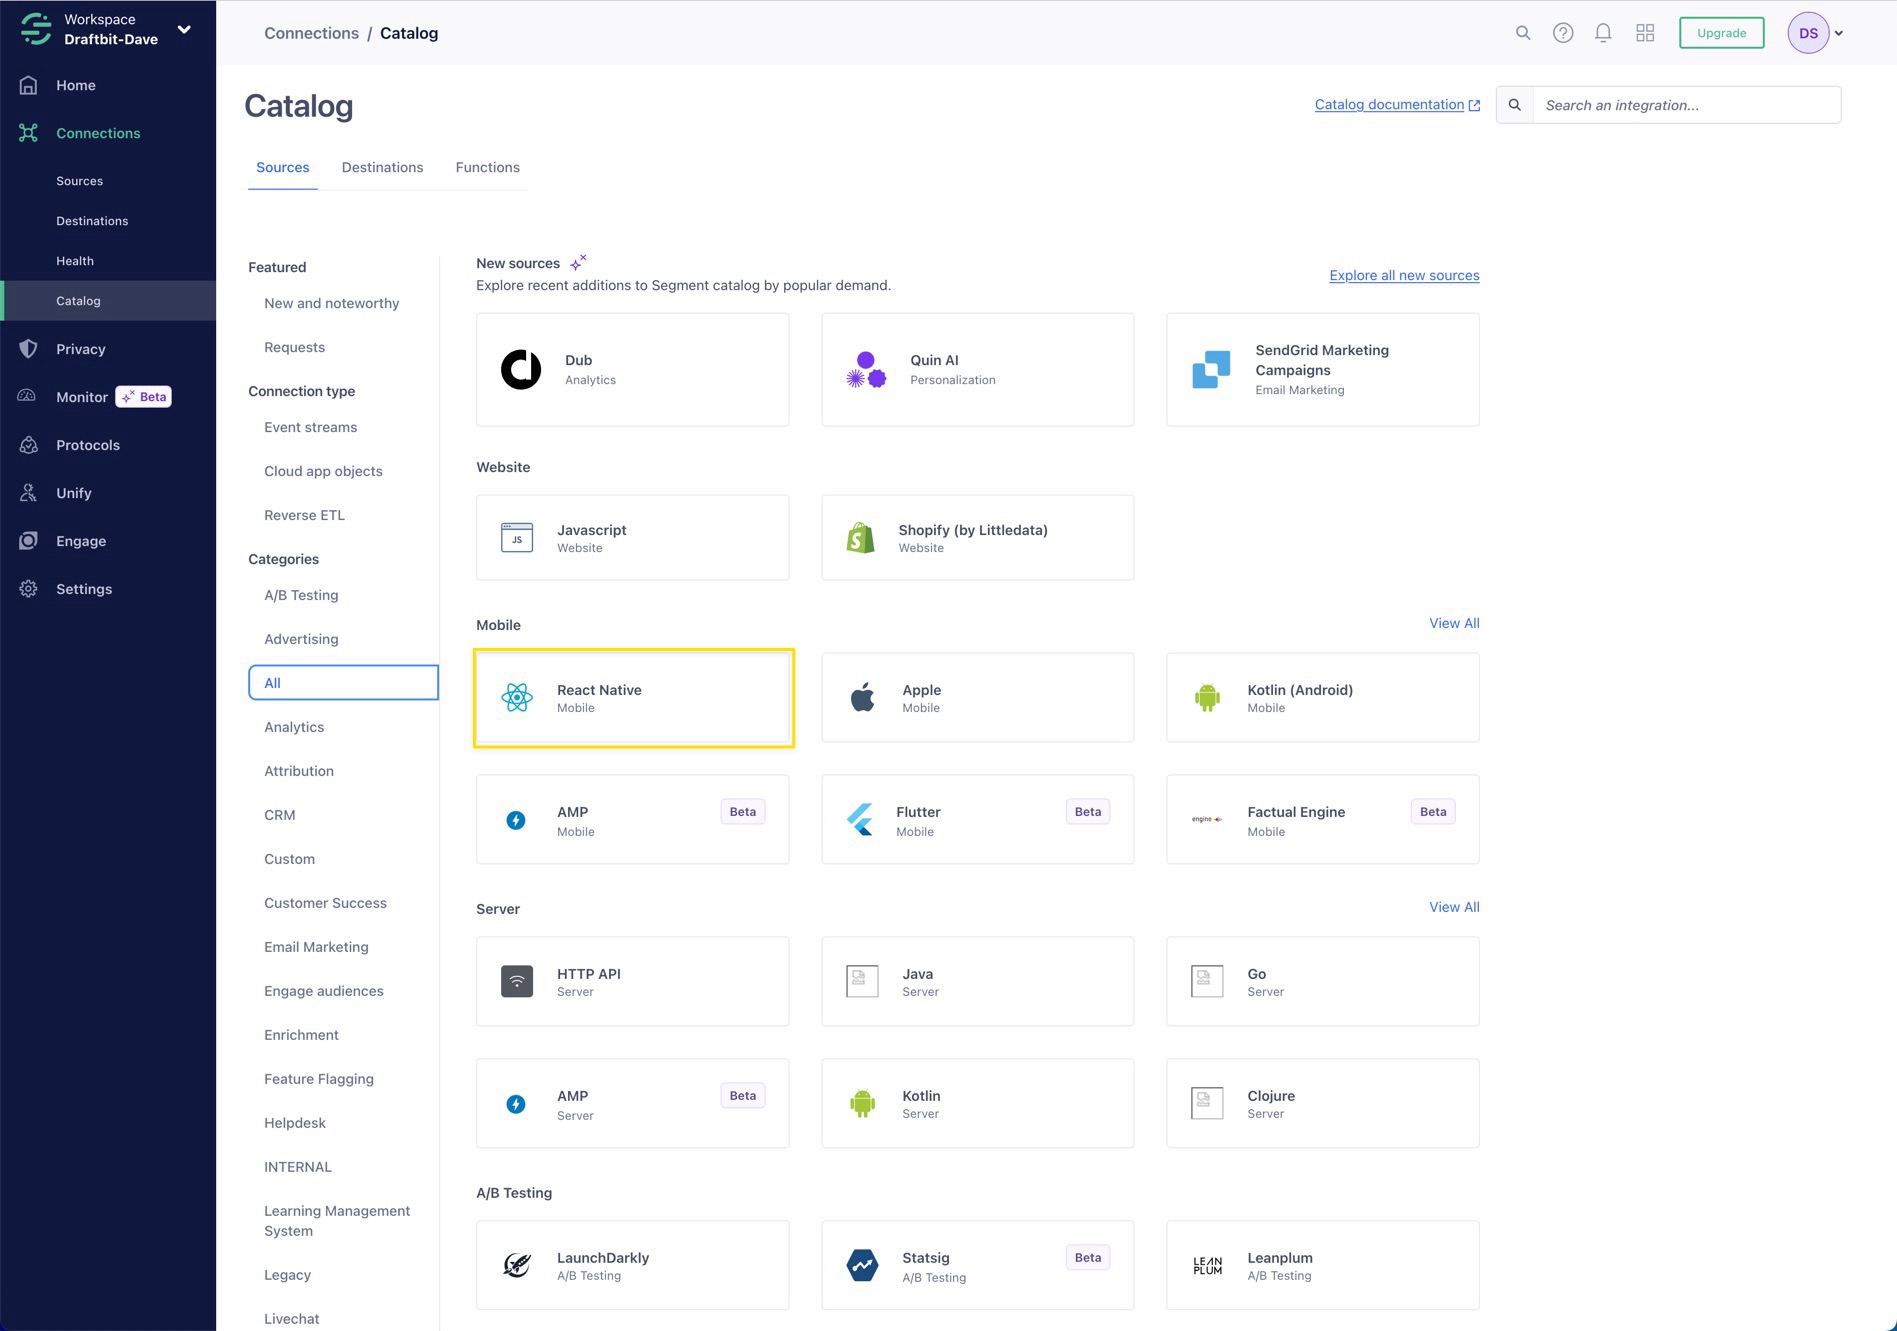
Task: Click View All for Mobile
Action: (1454, 624)
